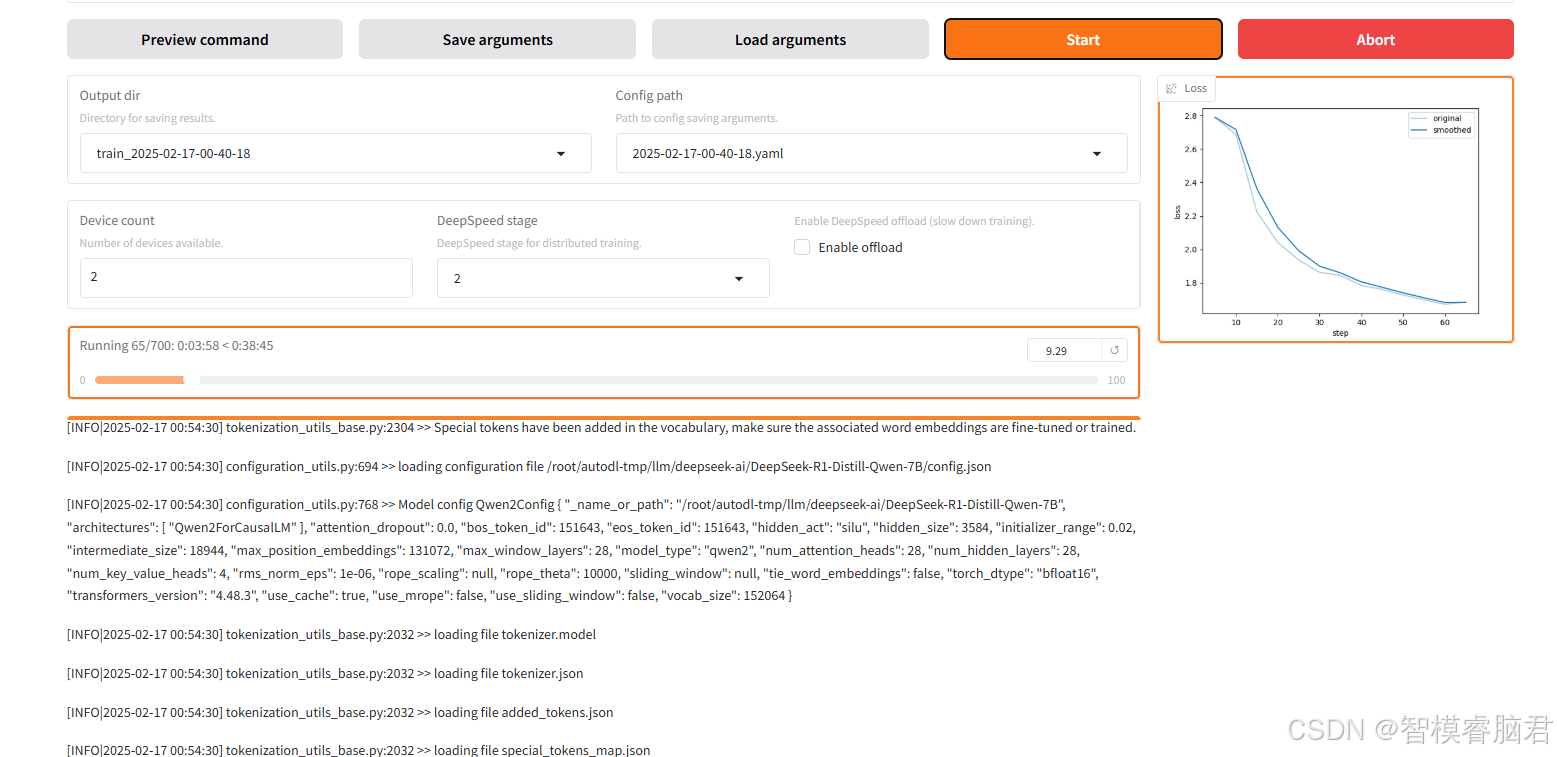1557x757 pixels.
Task: Click log line 'loading file tokenizer.json'
Action: point(325,673)
